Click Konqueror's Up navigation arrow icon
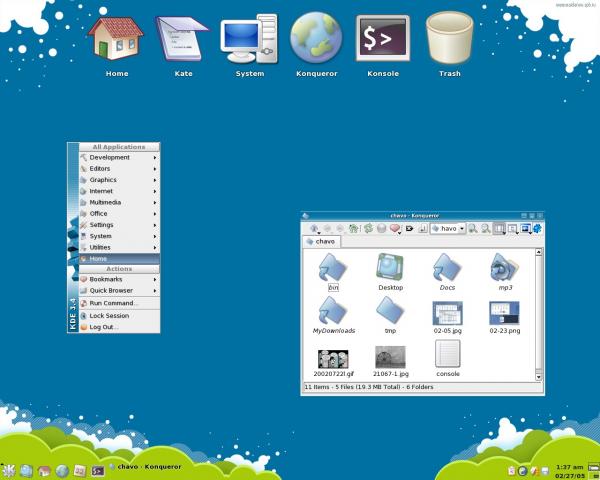This screenshot has width=600, height=480. pos(314,229)
